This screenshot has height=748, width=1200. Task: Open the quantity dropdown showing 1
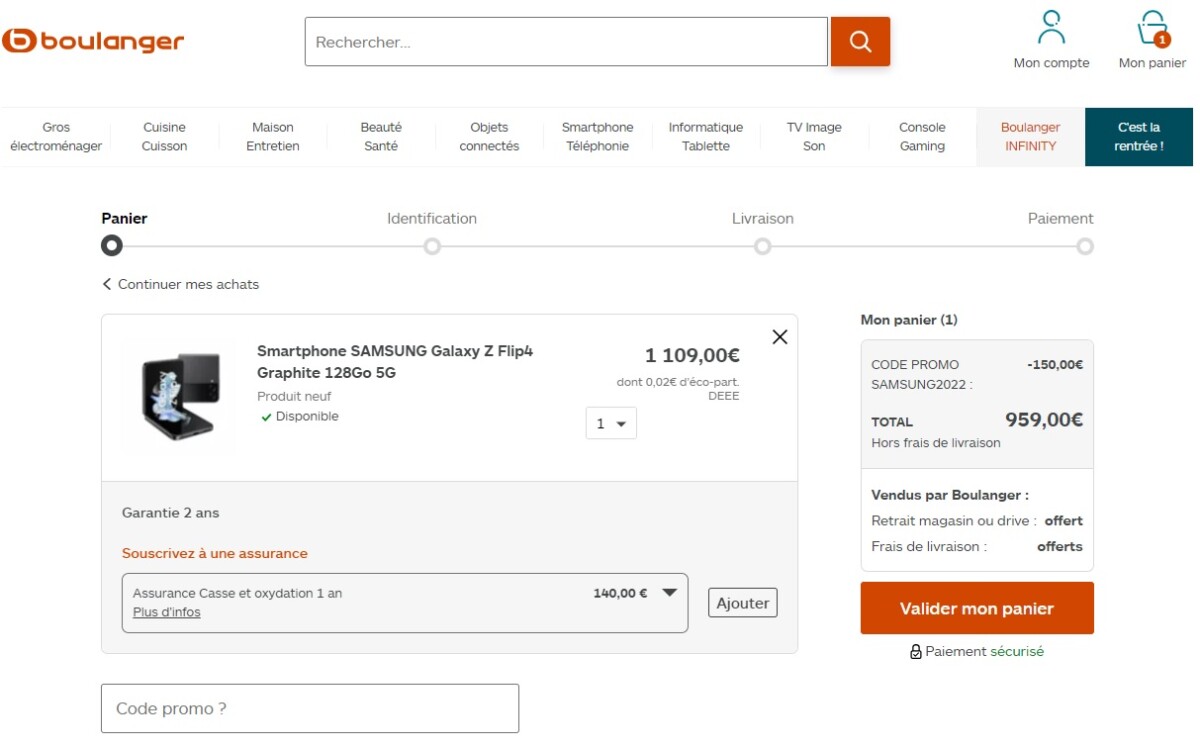click(611, 423)
